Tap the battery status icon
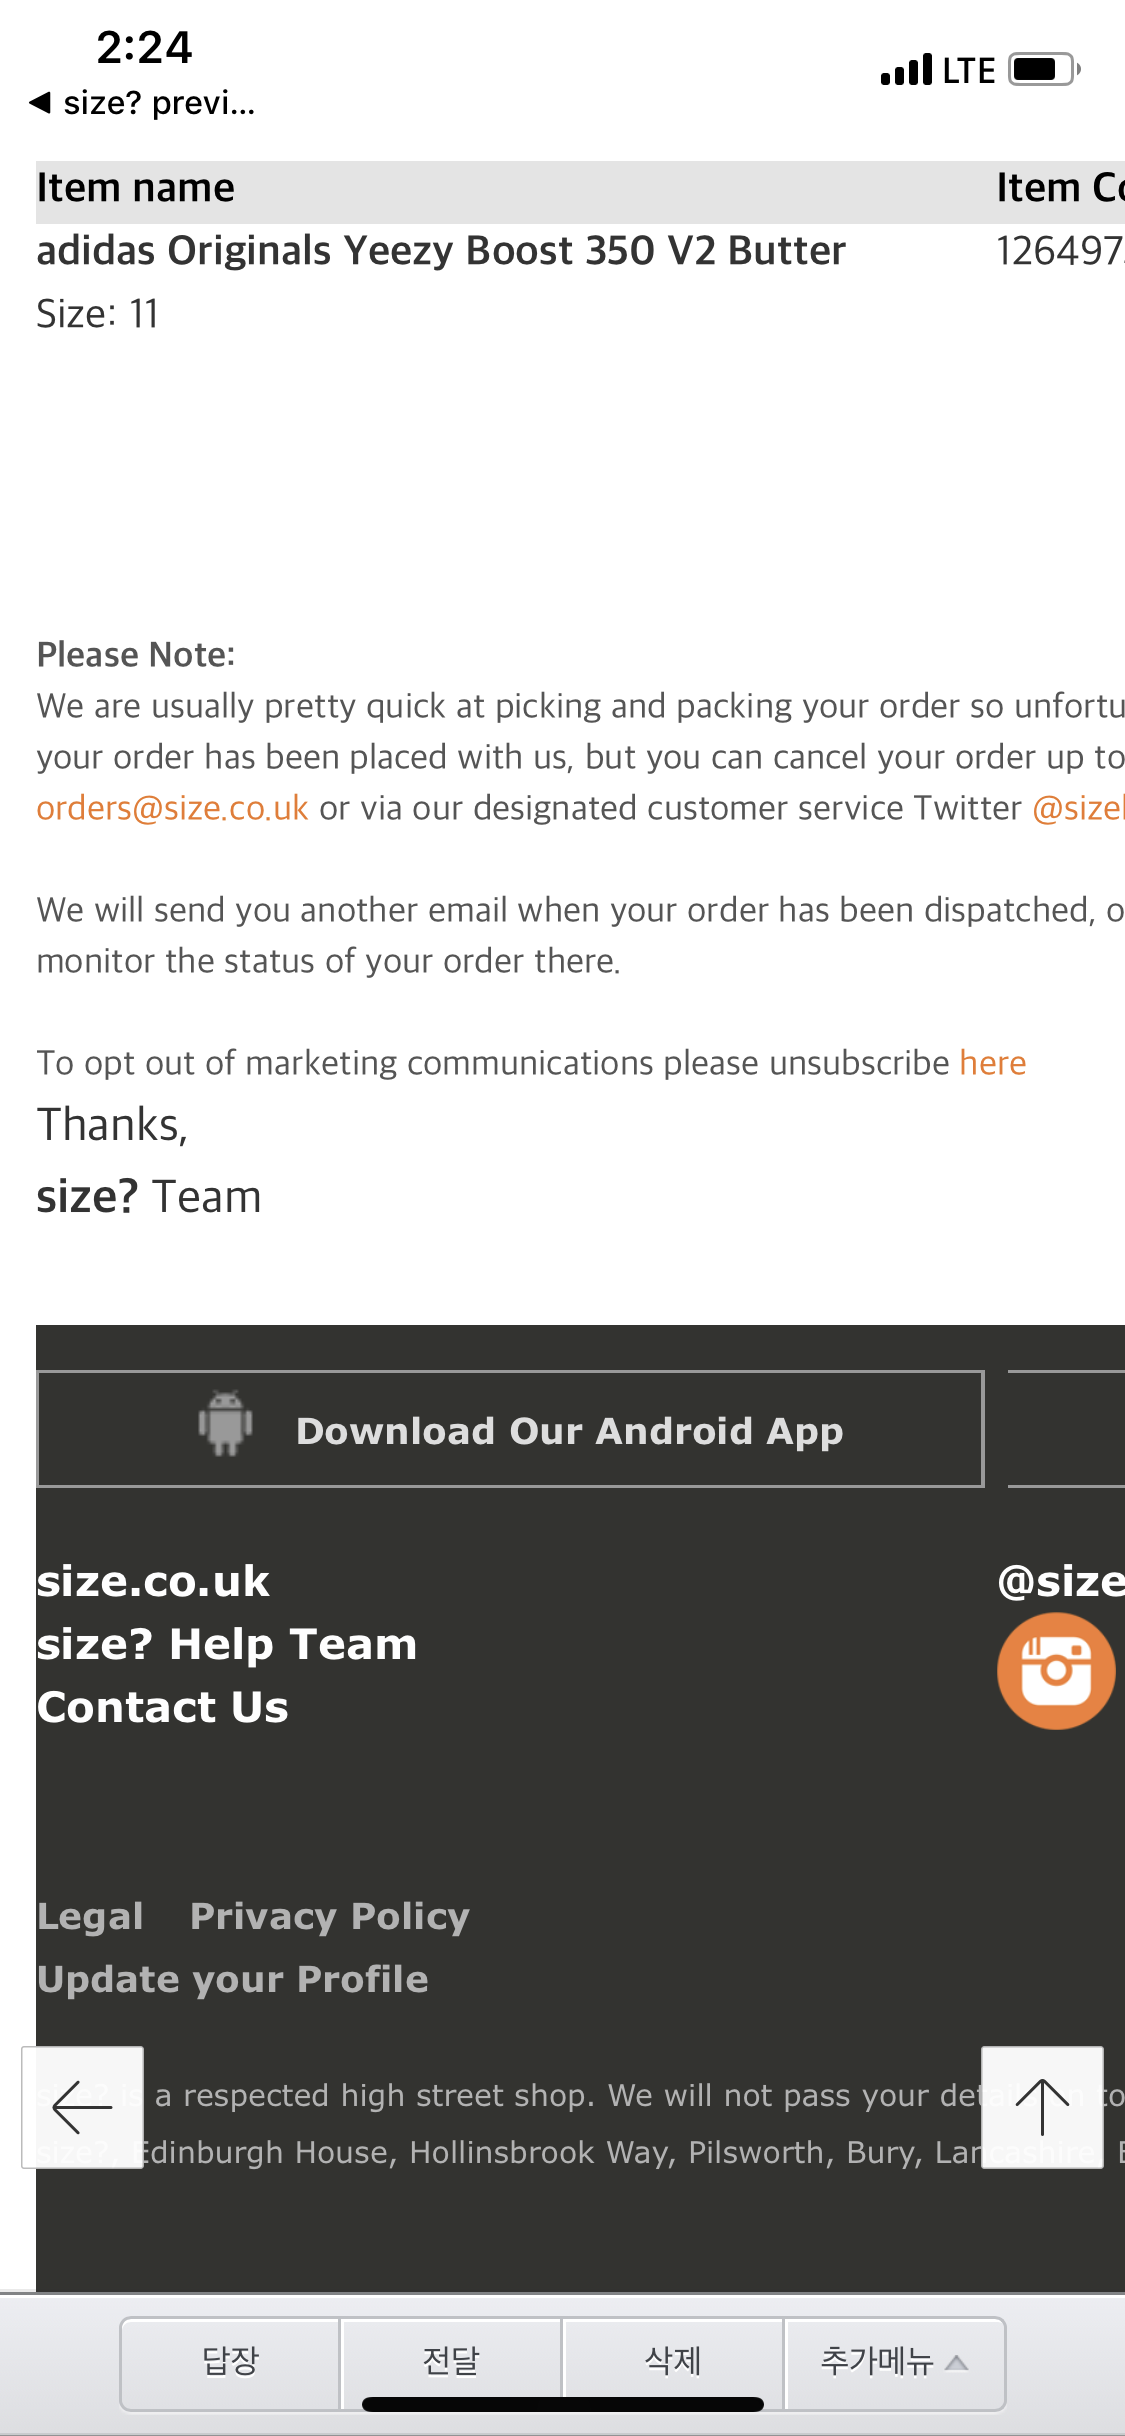1125x2436 pixels. 1044,70
